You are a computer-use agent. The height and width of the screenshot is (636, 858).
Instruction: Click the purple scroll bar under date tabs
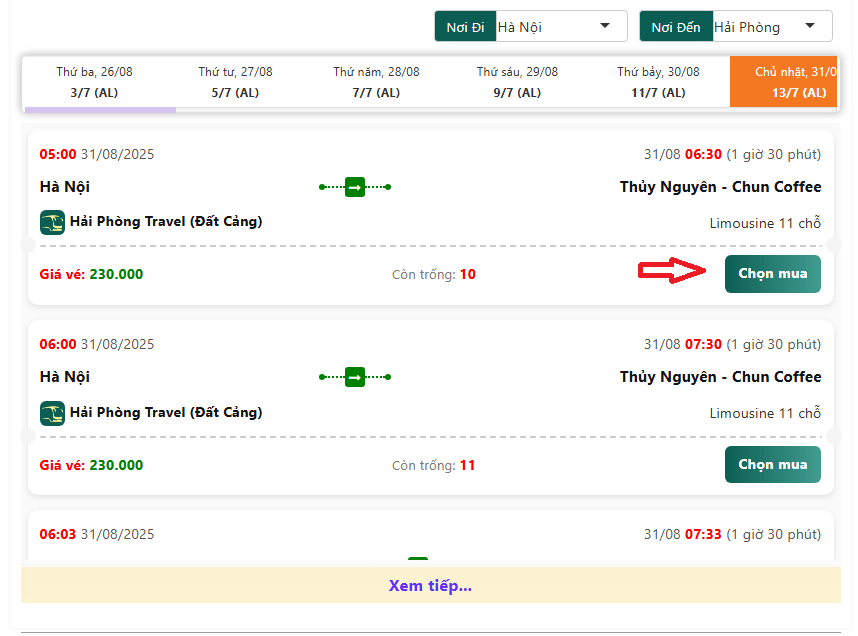click(100, 109)
